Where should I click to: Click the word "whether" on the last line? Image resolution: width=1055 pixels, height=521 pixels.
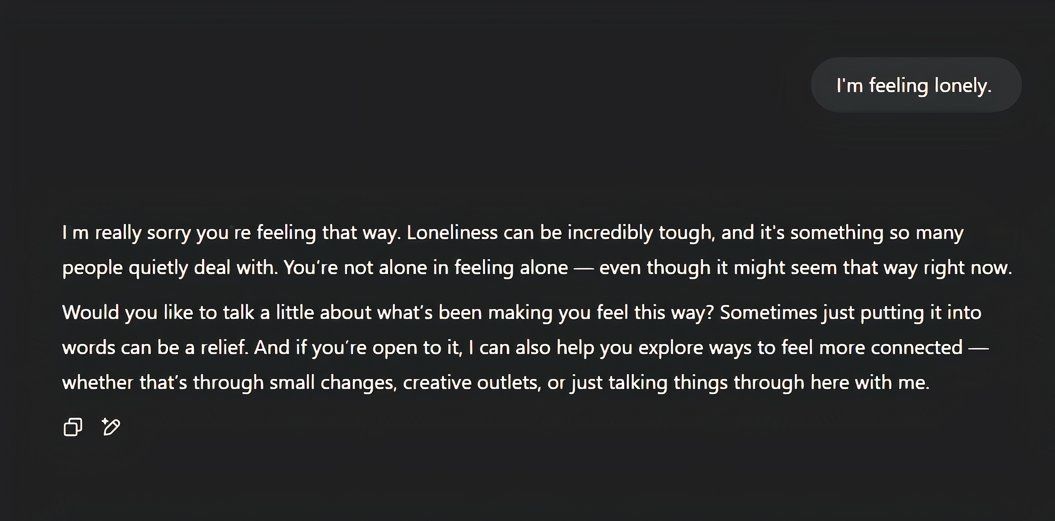(94, 383)
